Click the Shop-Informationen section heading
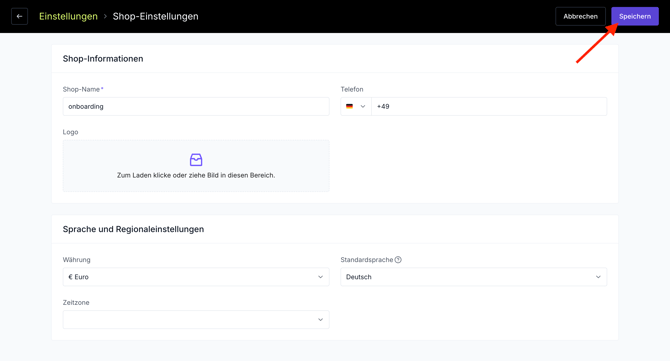Screen dimensions: 670x361 tap(103, 59)
